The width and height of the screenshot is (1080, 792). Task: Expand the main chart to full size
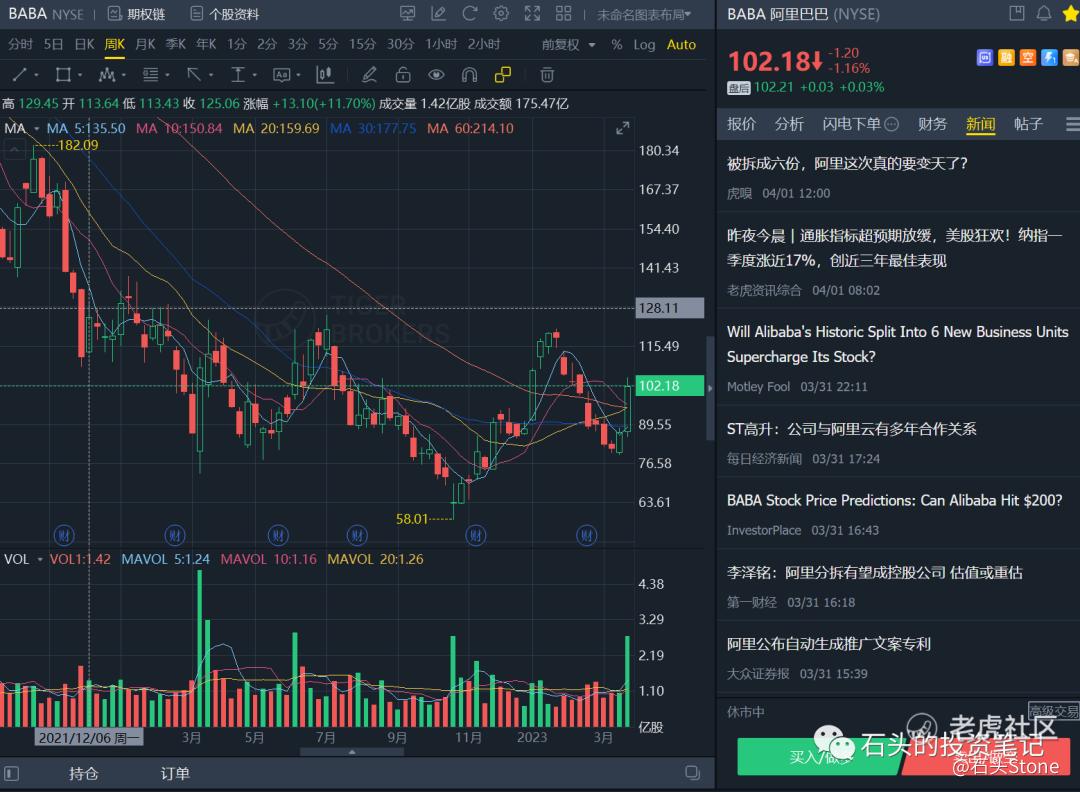(x=623, y=128)
